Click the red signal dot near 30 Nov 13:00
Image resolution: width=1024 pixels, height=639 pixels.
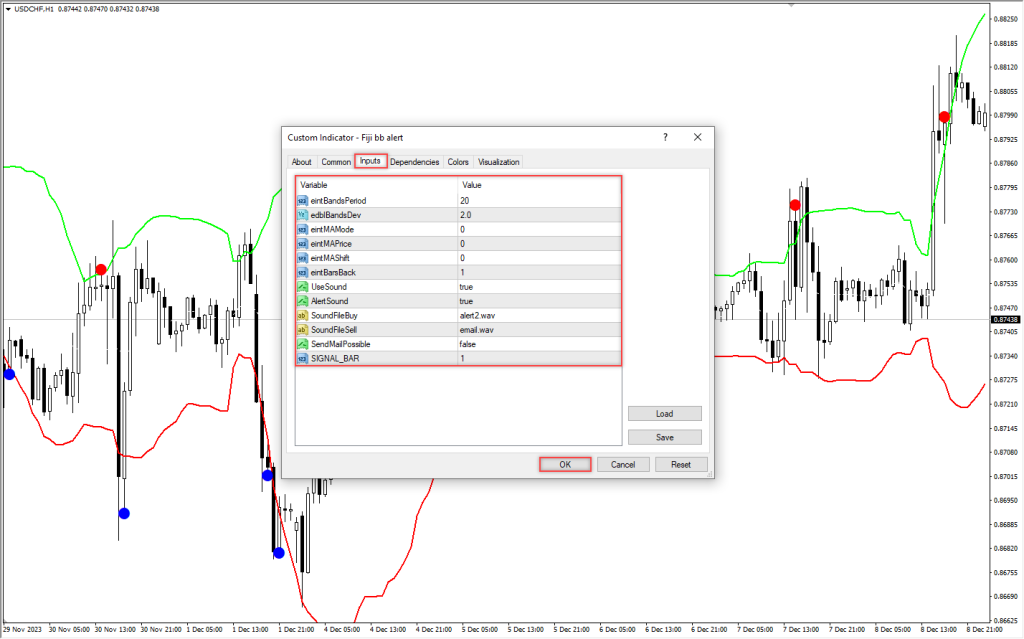tap(101, 269)
